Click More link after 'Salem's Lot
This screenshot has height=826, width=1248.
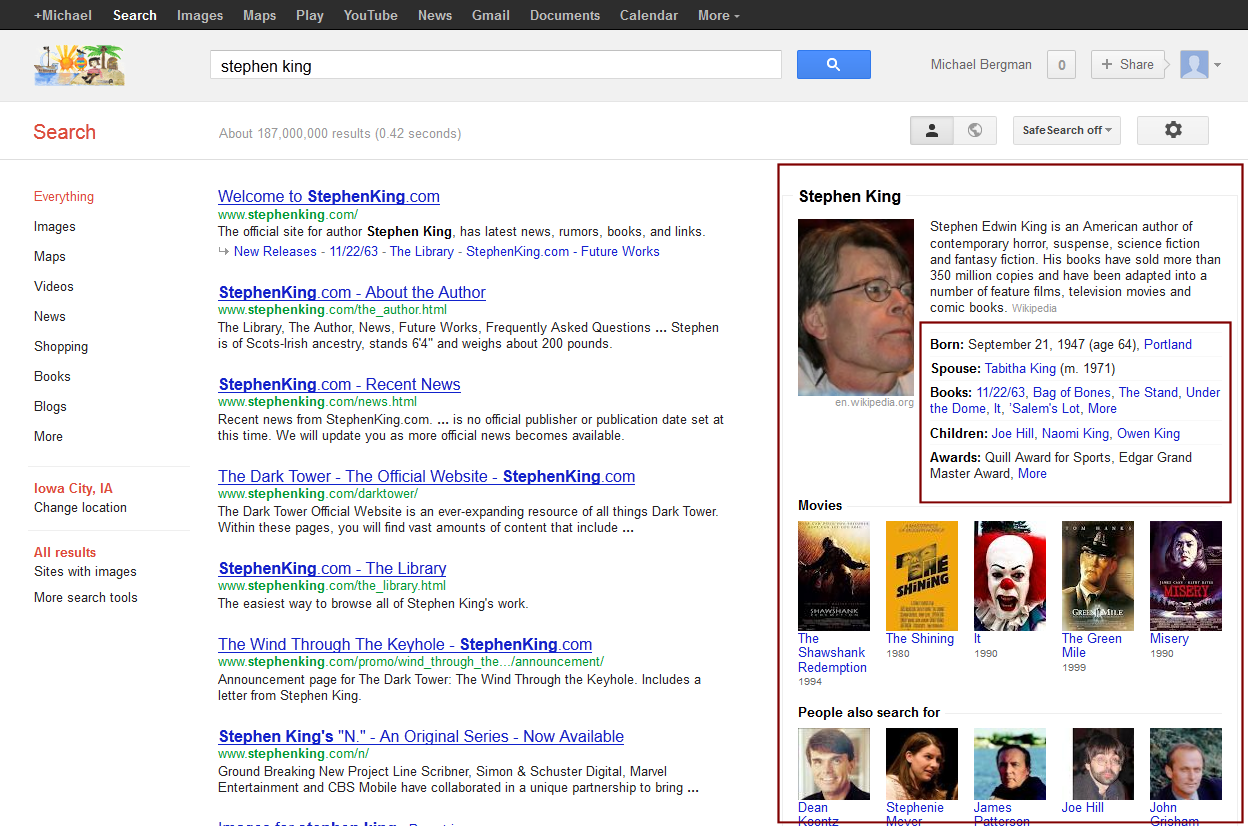point(1102,409)
